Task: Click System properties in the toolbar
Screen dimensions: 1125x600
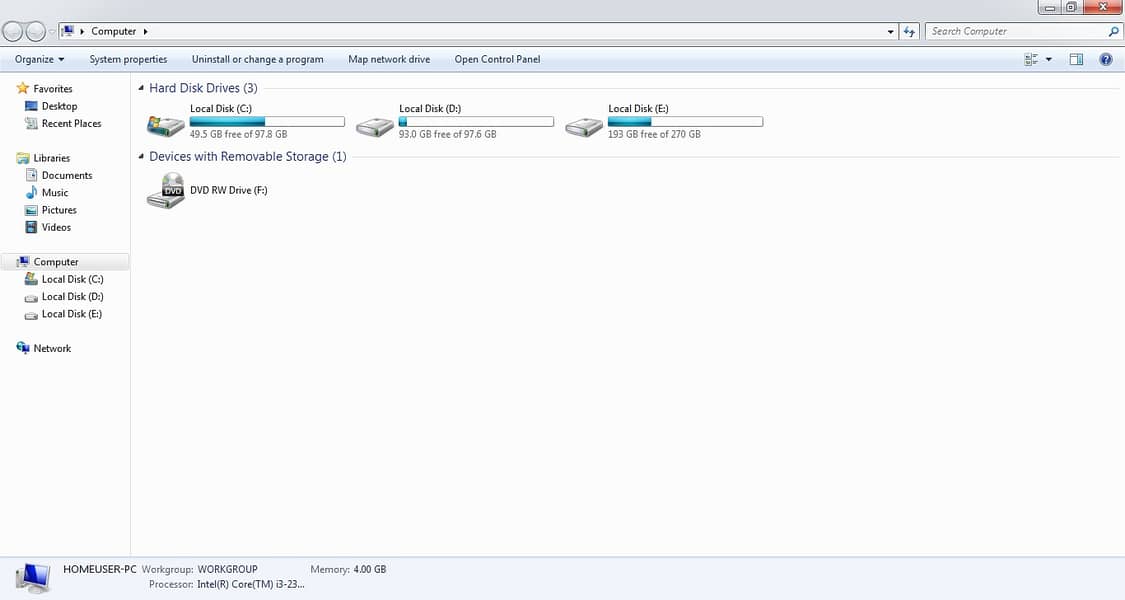Action: (128, 60)
